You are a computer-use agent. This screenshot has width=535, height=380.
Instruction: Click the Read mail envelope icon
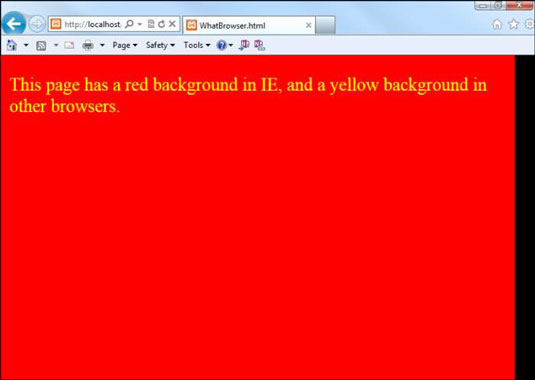(x=69, y=45)
